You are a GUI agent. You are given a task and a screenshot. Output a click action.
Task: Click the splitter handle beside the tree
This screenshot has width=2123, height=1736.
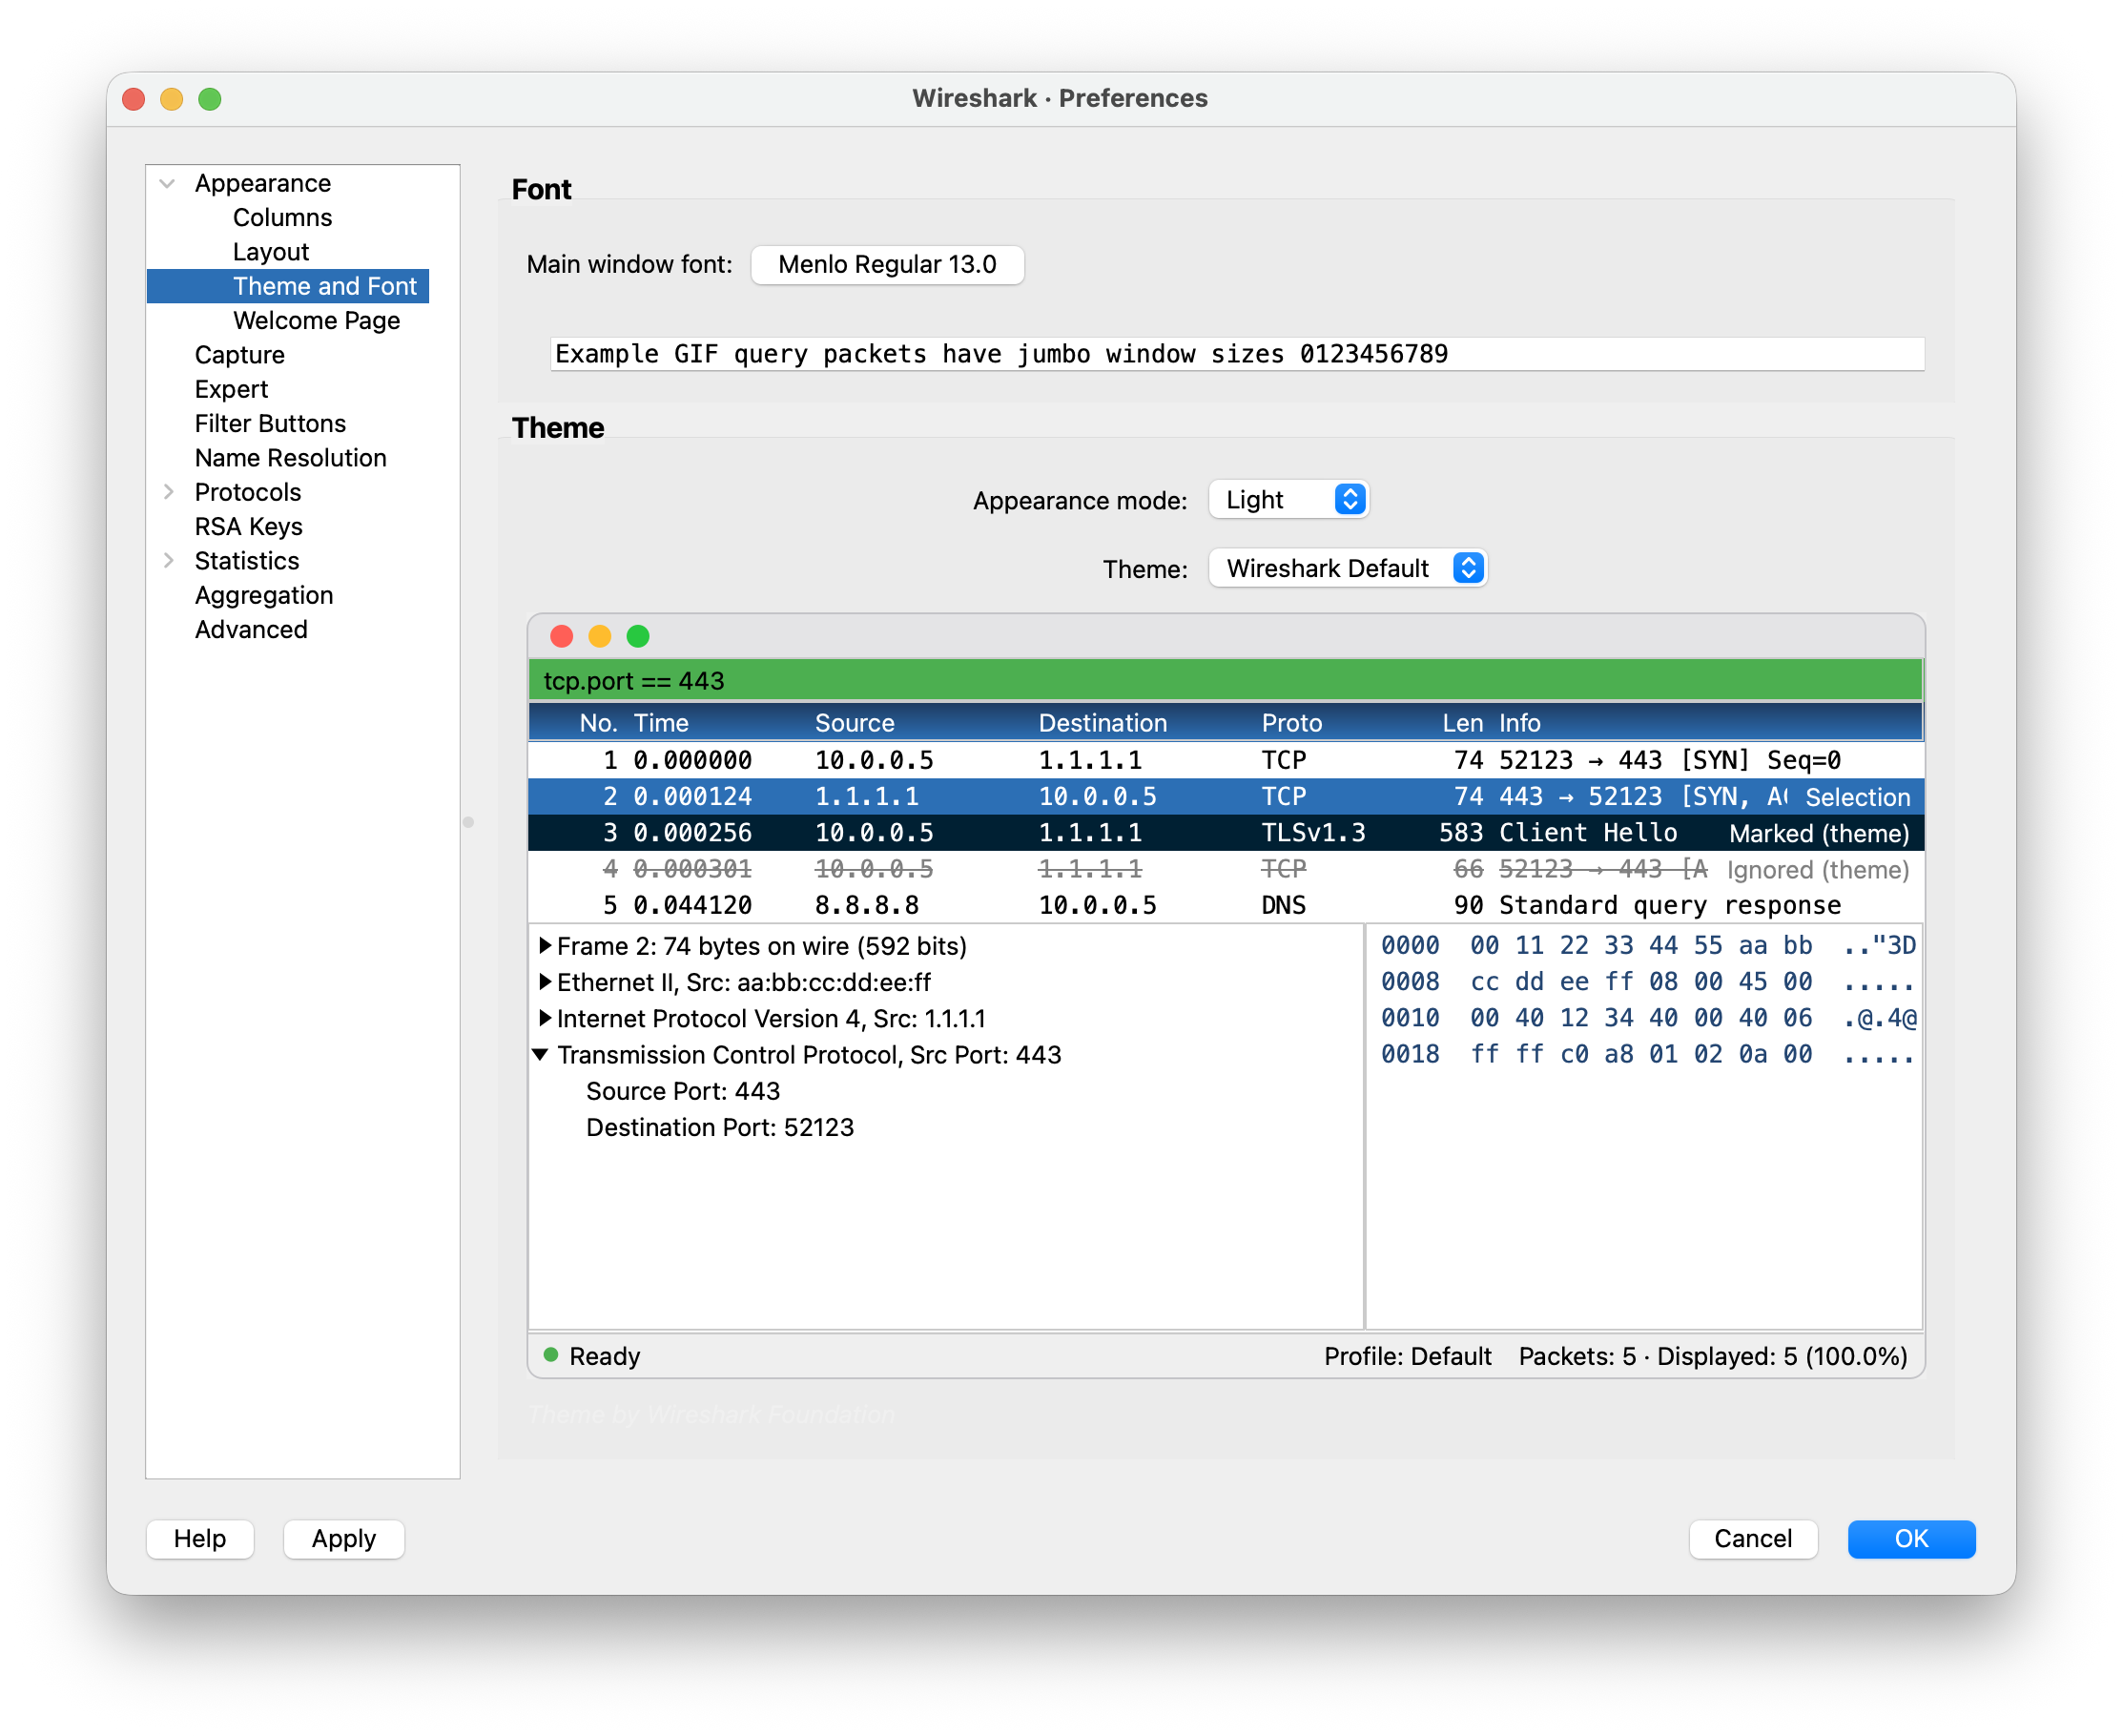468,822
